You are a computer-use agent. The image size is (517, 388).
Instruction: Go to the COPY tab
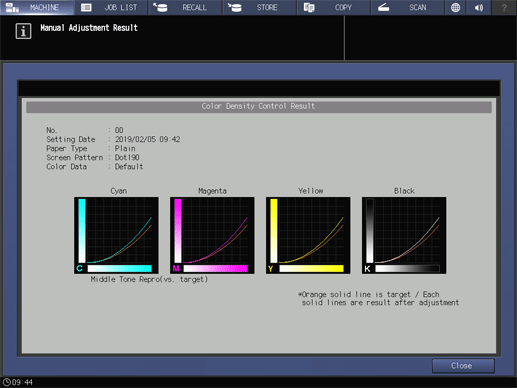click(334, 7)
